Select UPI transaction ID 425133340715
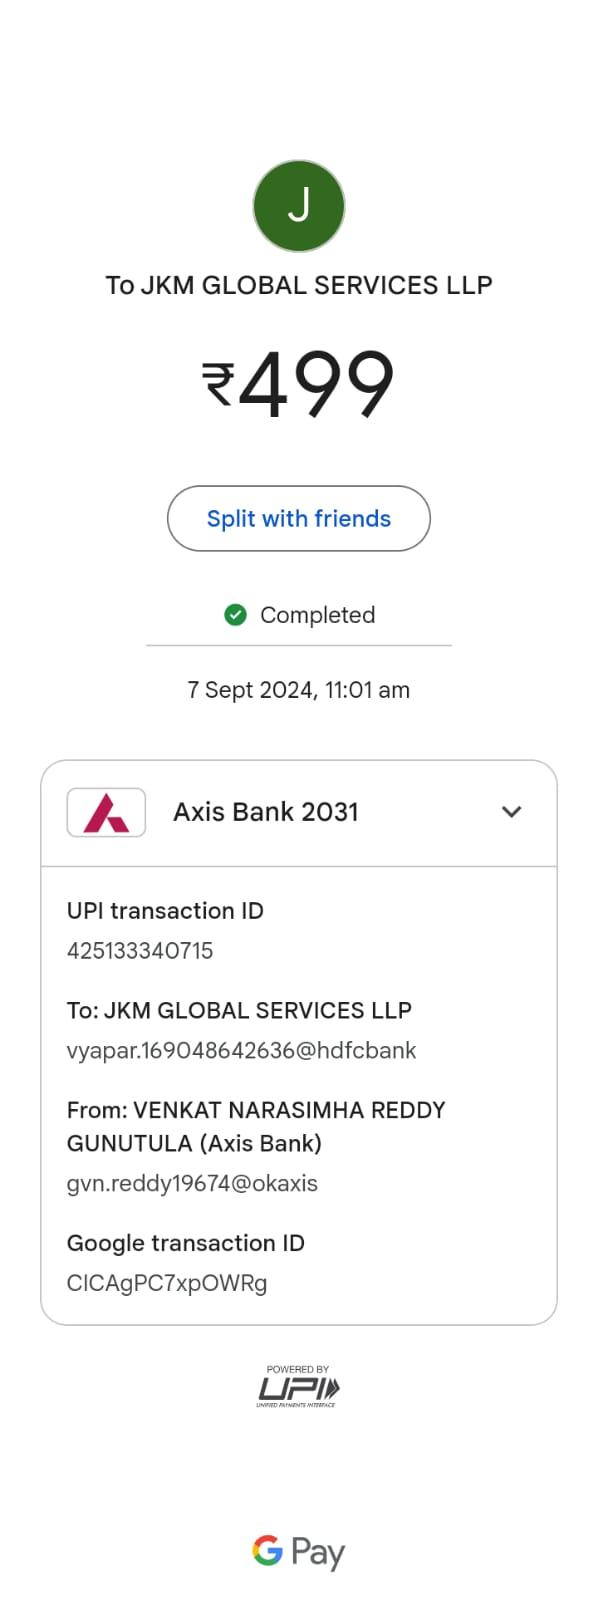 140,951
